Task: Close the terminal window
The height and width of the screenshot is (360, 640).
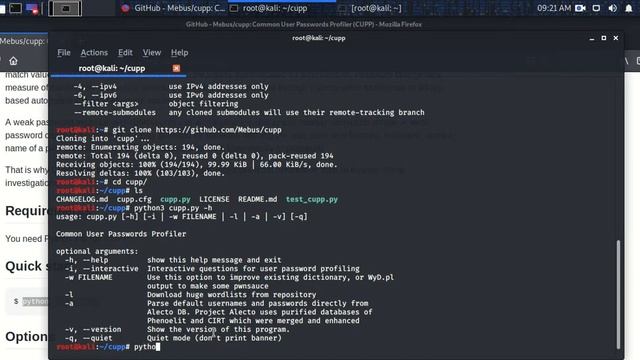Action: 616,38
